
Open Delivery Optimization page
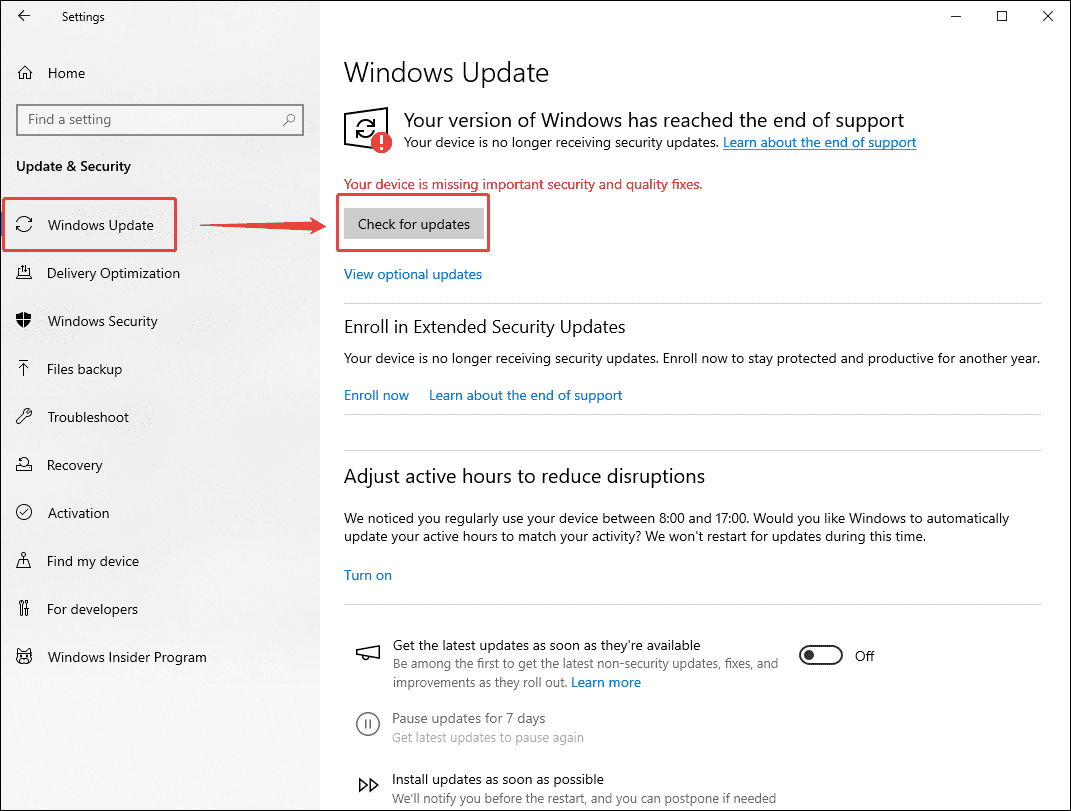point(113,273)
